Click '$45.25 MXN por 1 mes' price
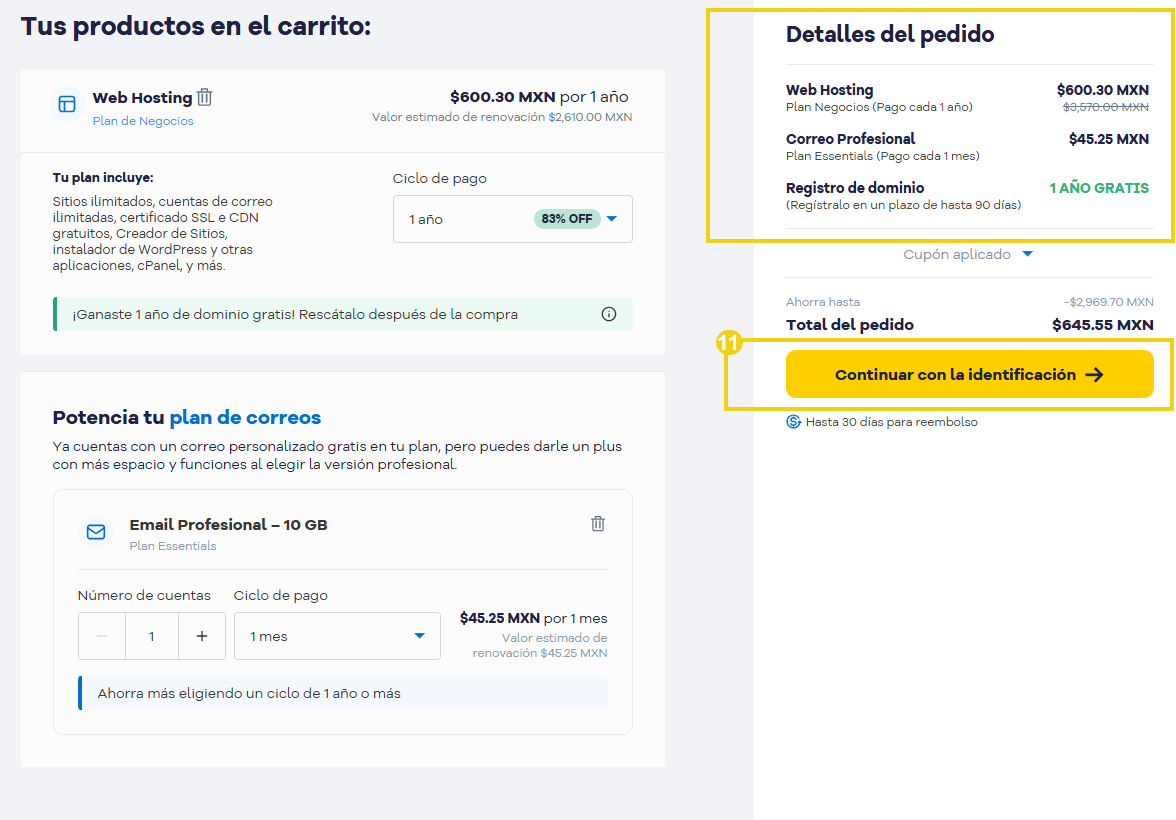Image resolution: width=1176 pixels, height=820 pixels. click(533, 618)
